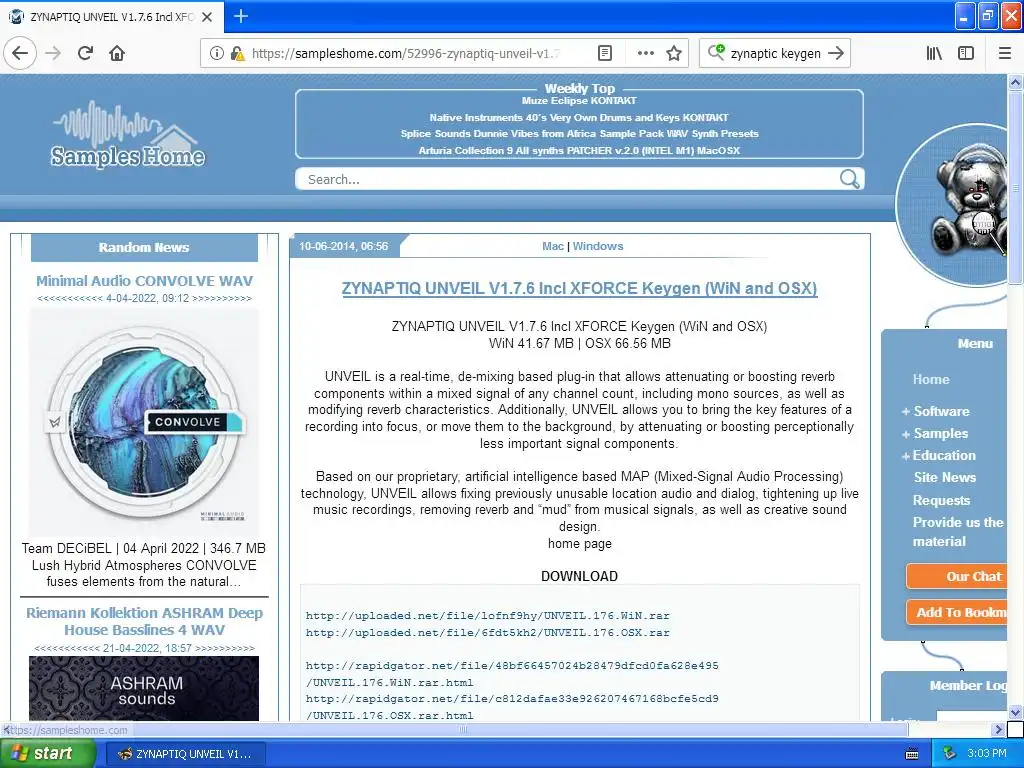
Task: Toggle the sidebar panel icon
Action: coord(966,54)
